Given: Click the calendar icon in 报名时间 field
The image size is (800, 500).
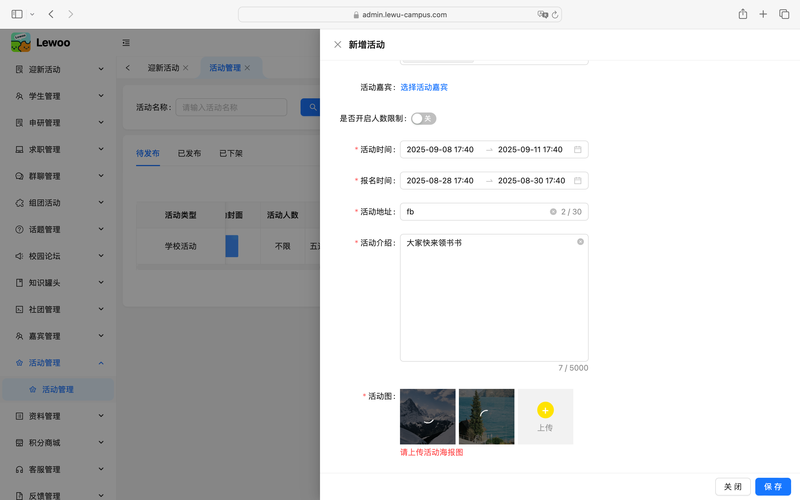Looking at the screenshot, I should tap(577, 181).
